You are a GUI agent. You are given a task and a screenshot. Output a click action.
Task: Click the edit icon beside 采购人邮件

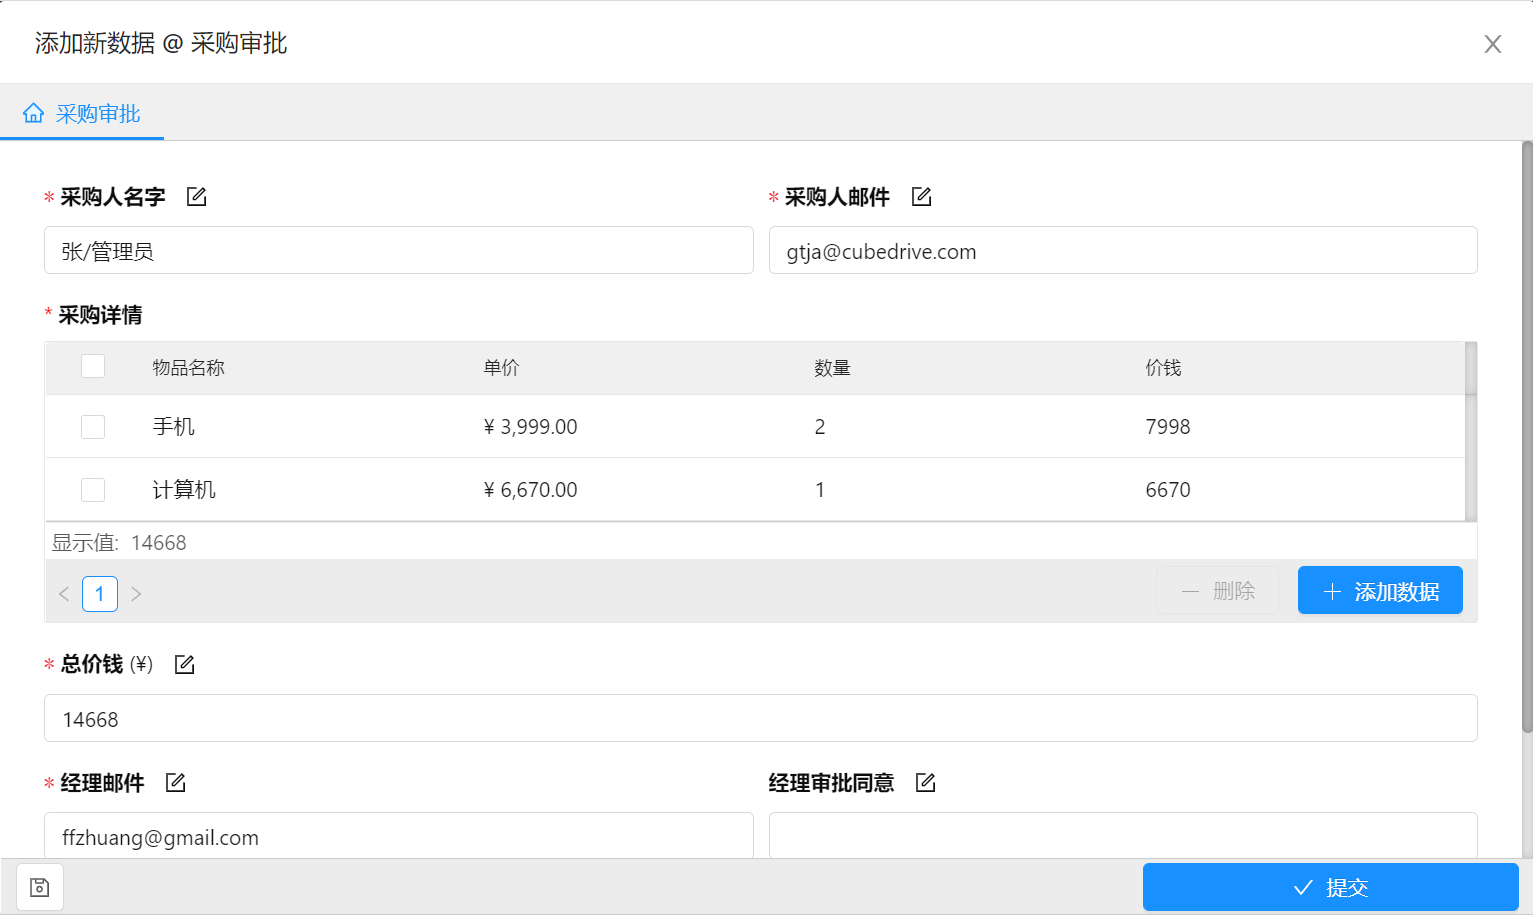(922, 197)
